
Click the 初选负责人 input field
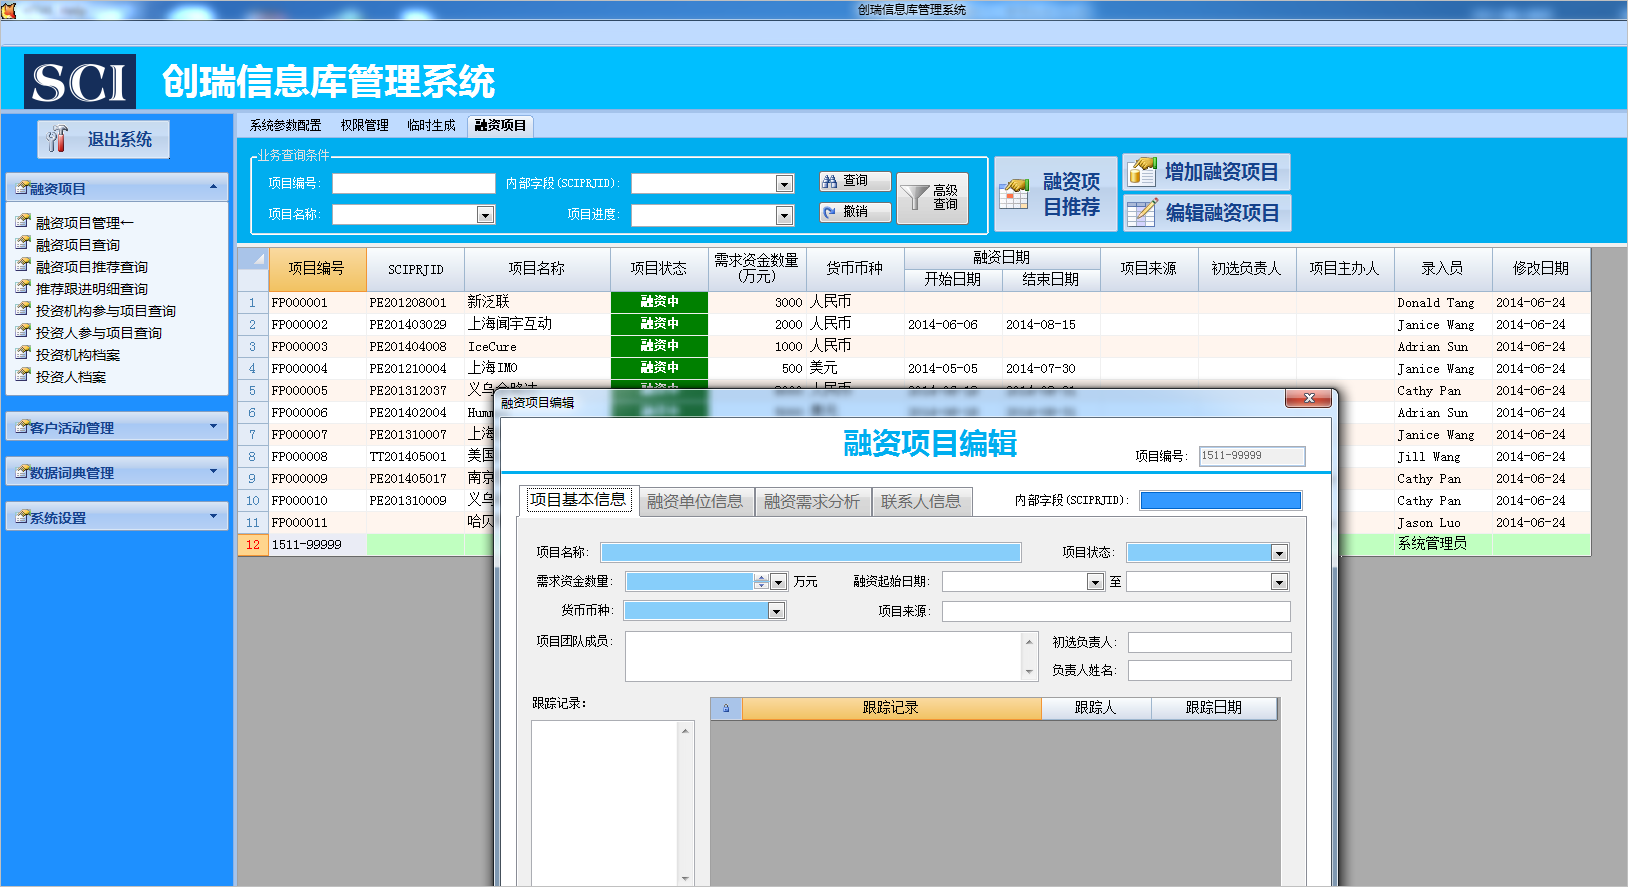tap(1210, 642)
